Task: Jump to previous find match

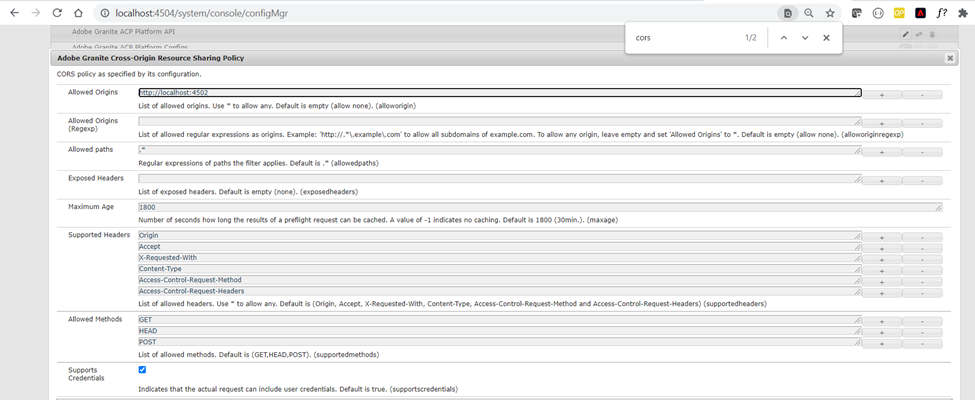Action: point(783,38)
